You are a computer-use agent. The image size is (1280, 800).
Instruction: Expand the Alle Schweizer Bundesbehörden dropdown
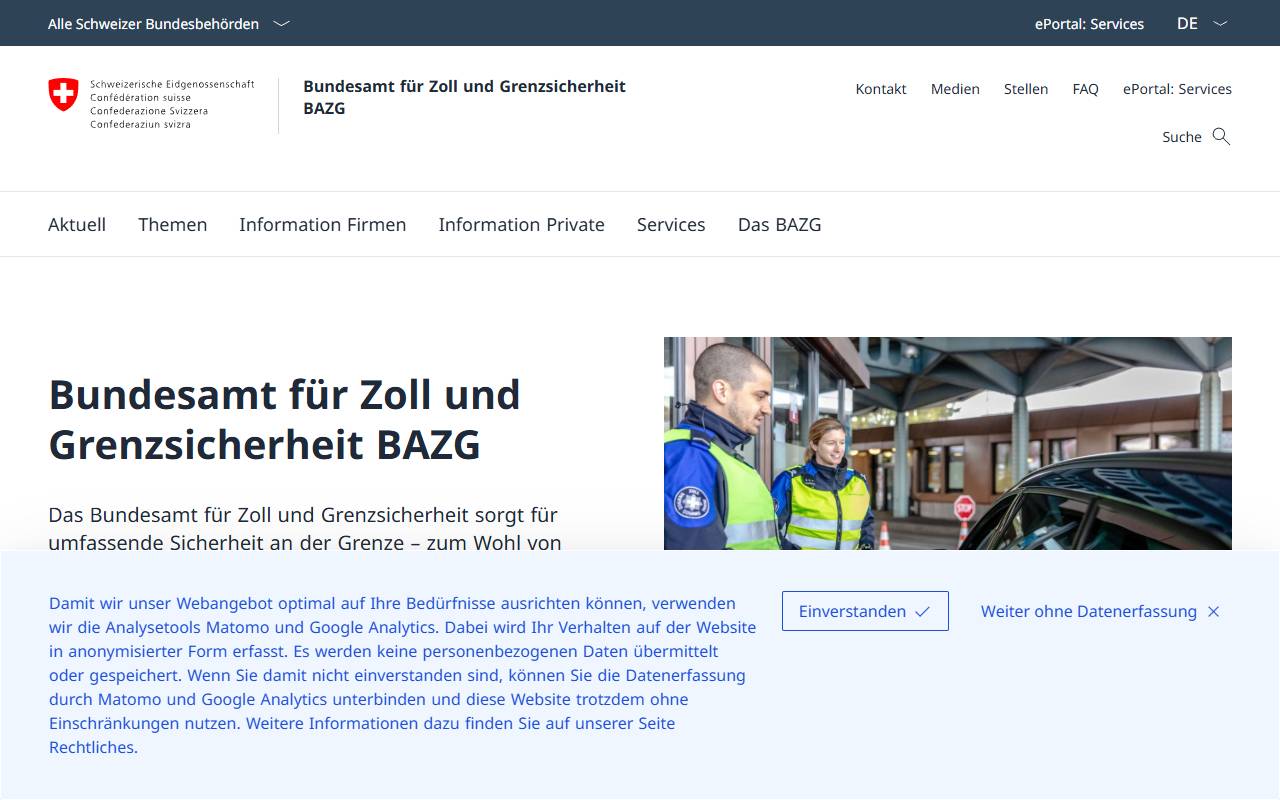click(168, 23)
